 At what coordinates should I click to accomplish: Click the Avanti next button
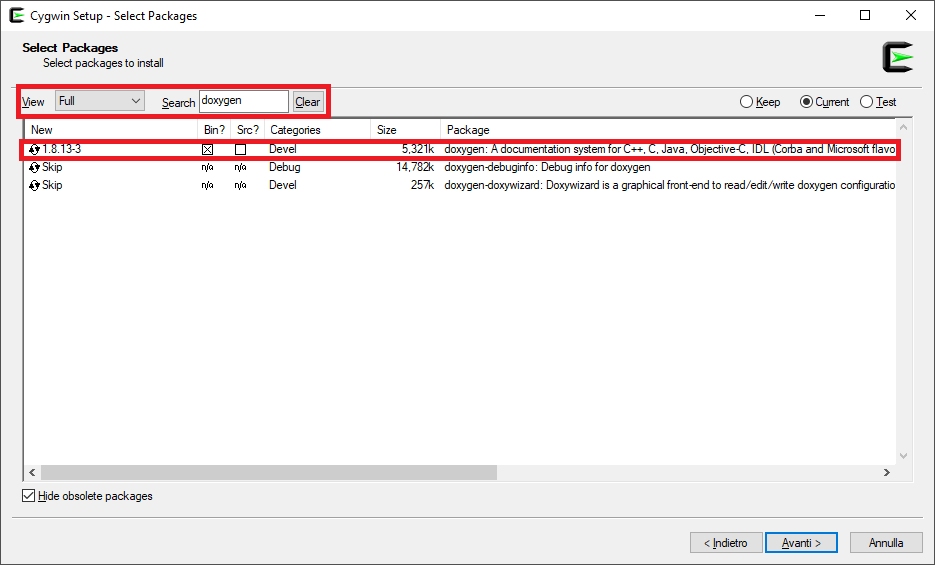point(801,543)
